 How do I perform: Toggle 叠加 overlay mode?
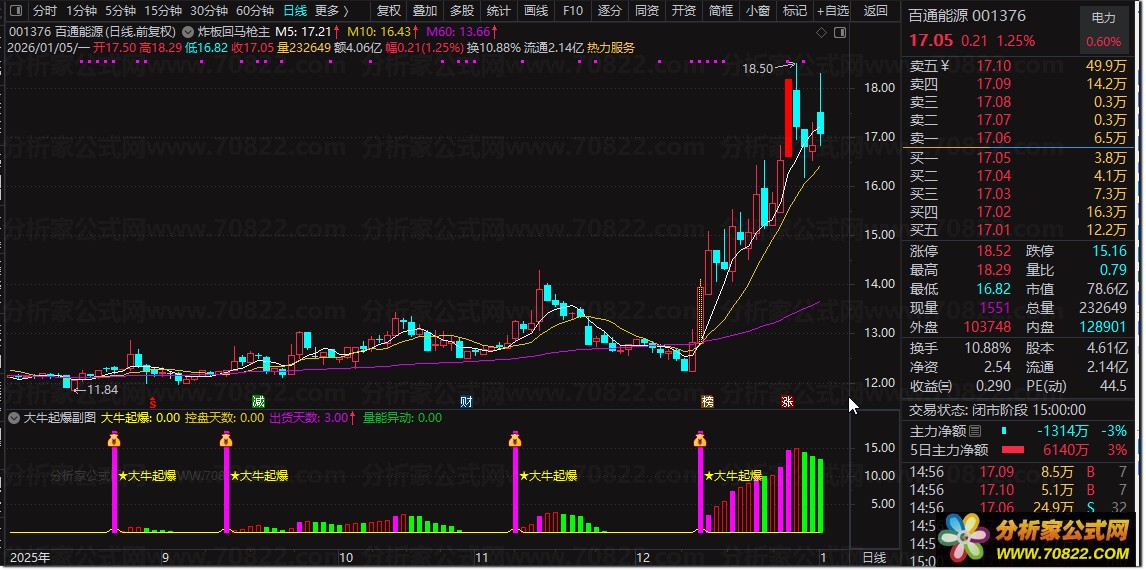[x=425, y=11]
